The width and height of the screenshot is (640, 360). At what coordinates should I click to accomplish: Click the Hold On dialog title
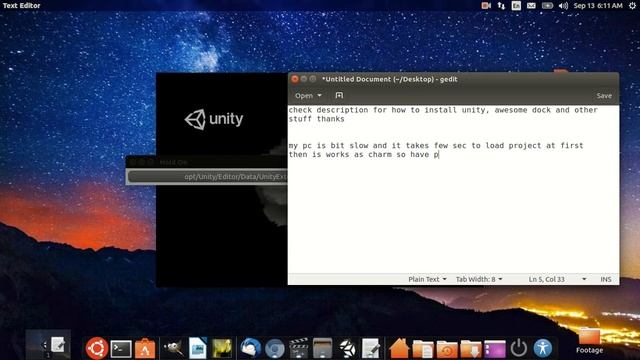[173, 162]
